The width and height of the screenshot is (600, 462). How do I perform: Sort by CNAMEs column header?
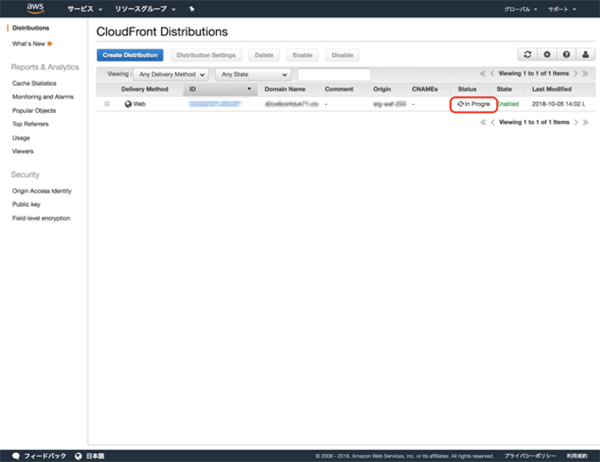(425, 89)
